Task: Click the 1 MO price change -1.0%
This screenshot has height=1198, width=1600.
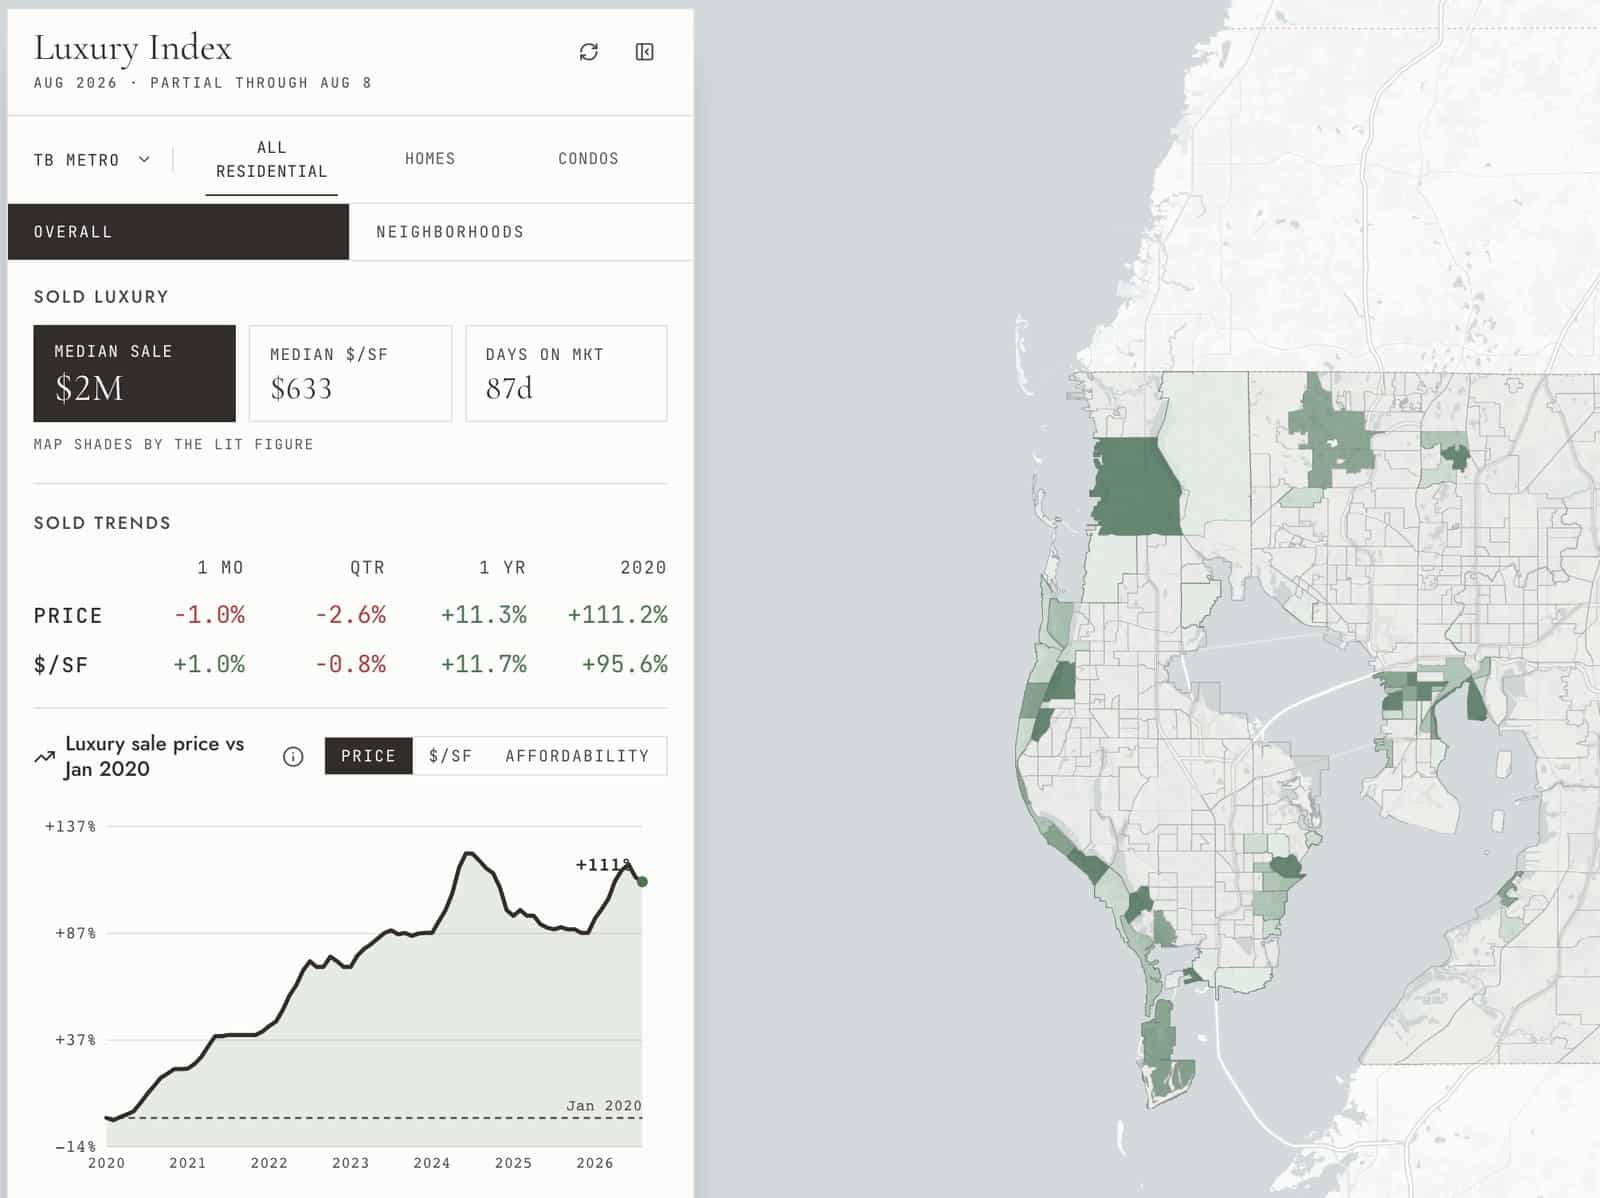Action: point(209,615)
